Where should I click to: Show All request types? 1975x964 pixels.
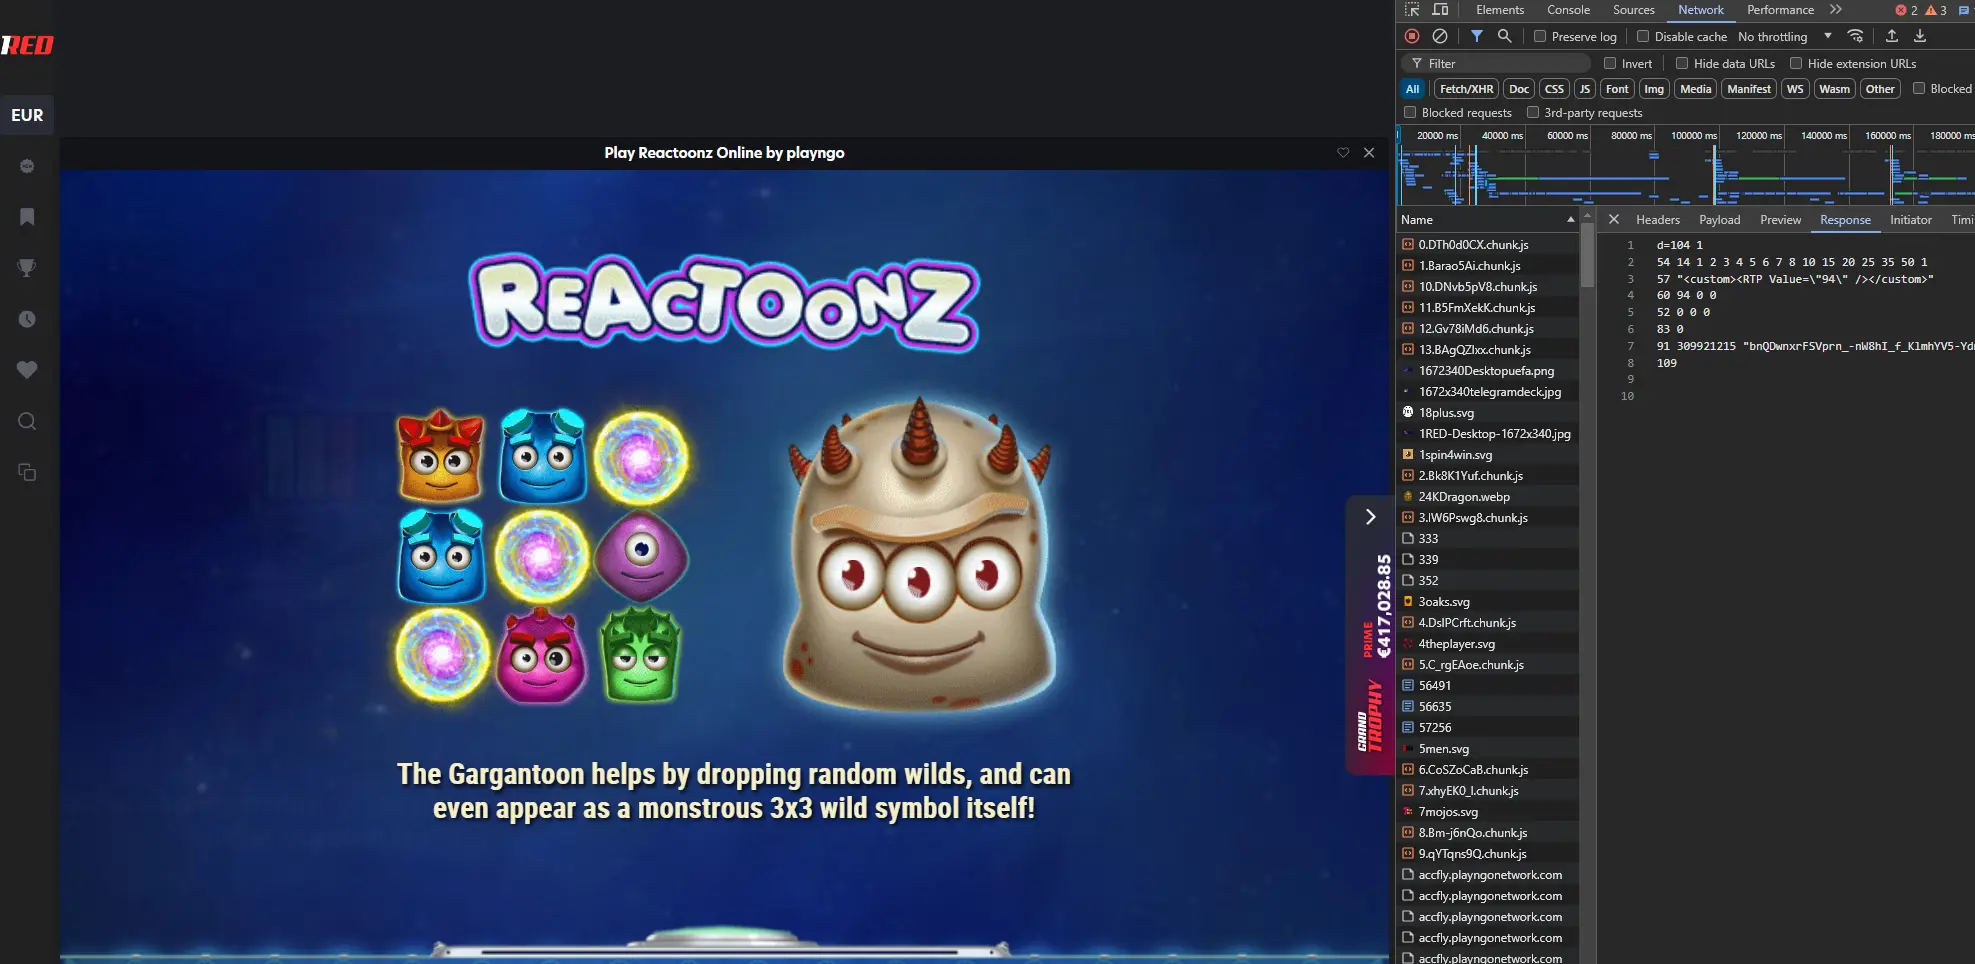pos(1413,89)
